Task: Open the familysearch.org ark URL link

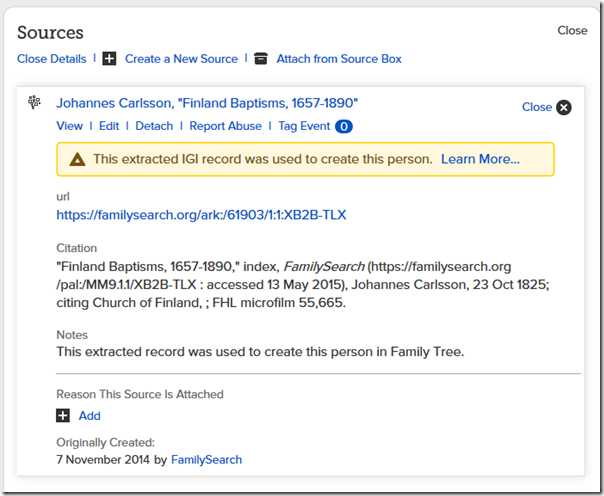Action: [201, 215]
